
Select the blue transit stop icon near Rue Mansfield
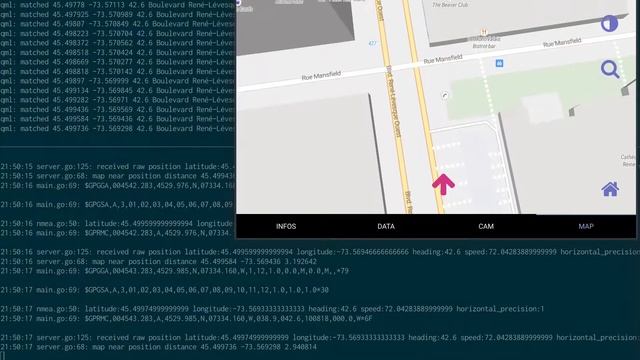coord(499,63)
